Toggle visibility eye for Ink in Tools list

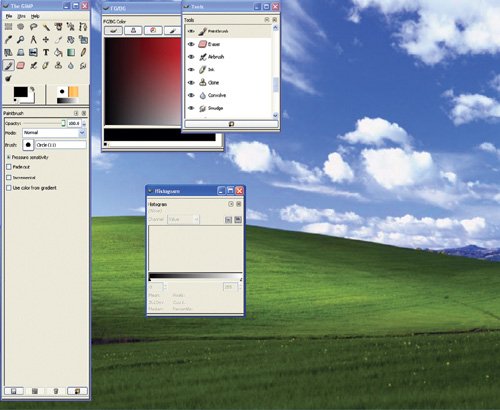click(x=191, y=70)
